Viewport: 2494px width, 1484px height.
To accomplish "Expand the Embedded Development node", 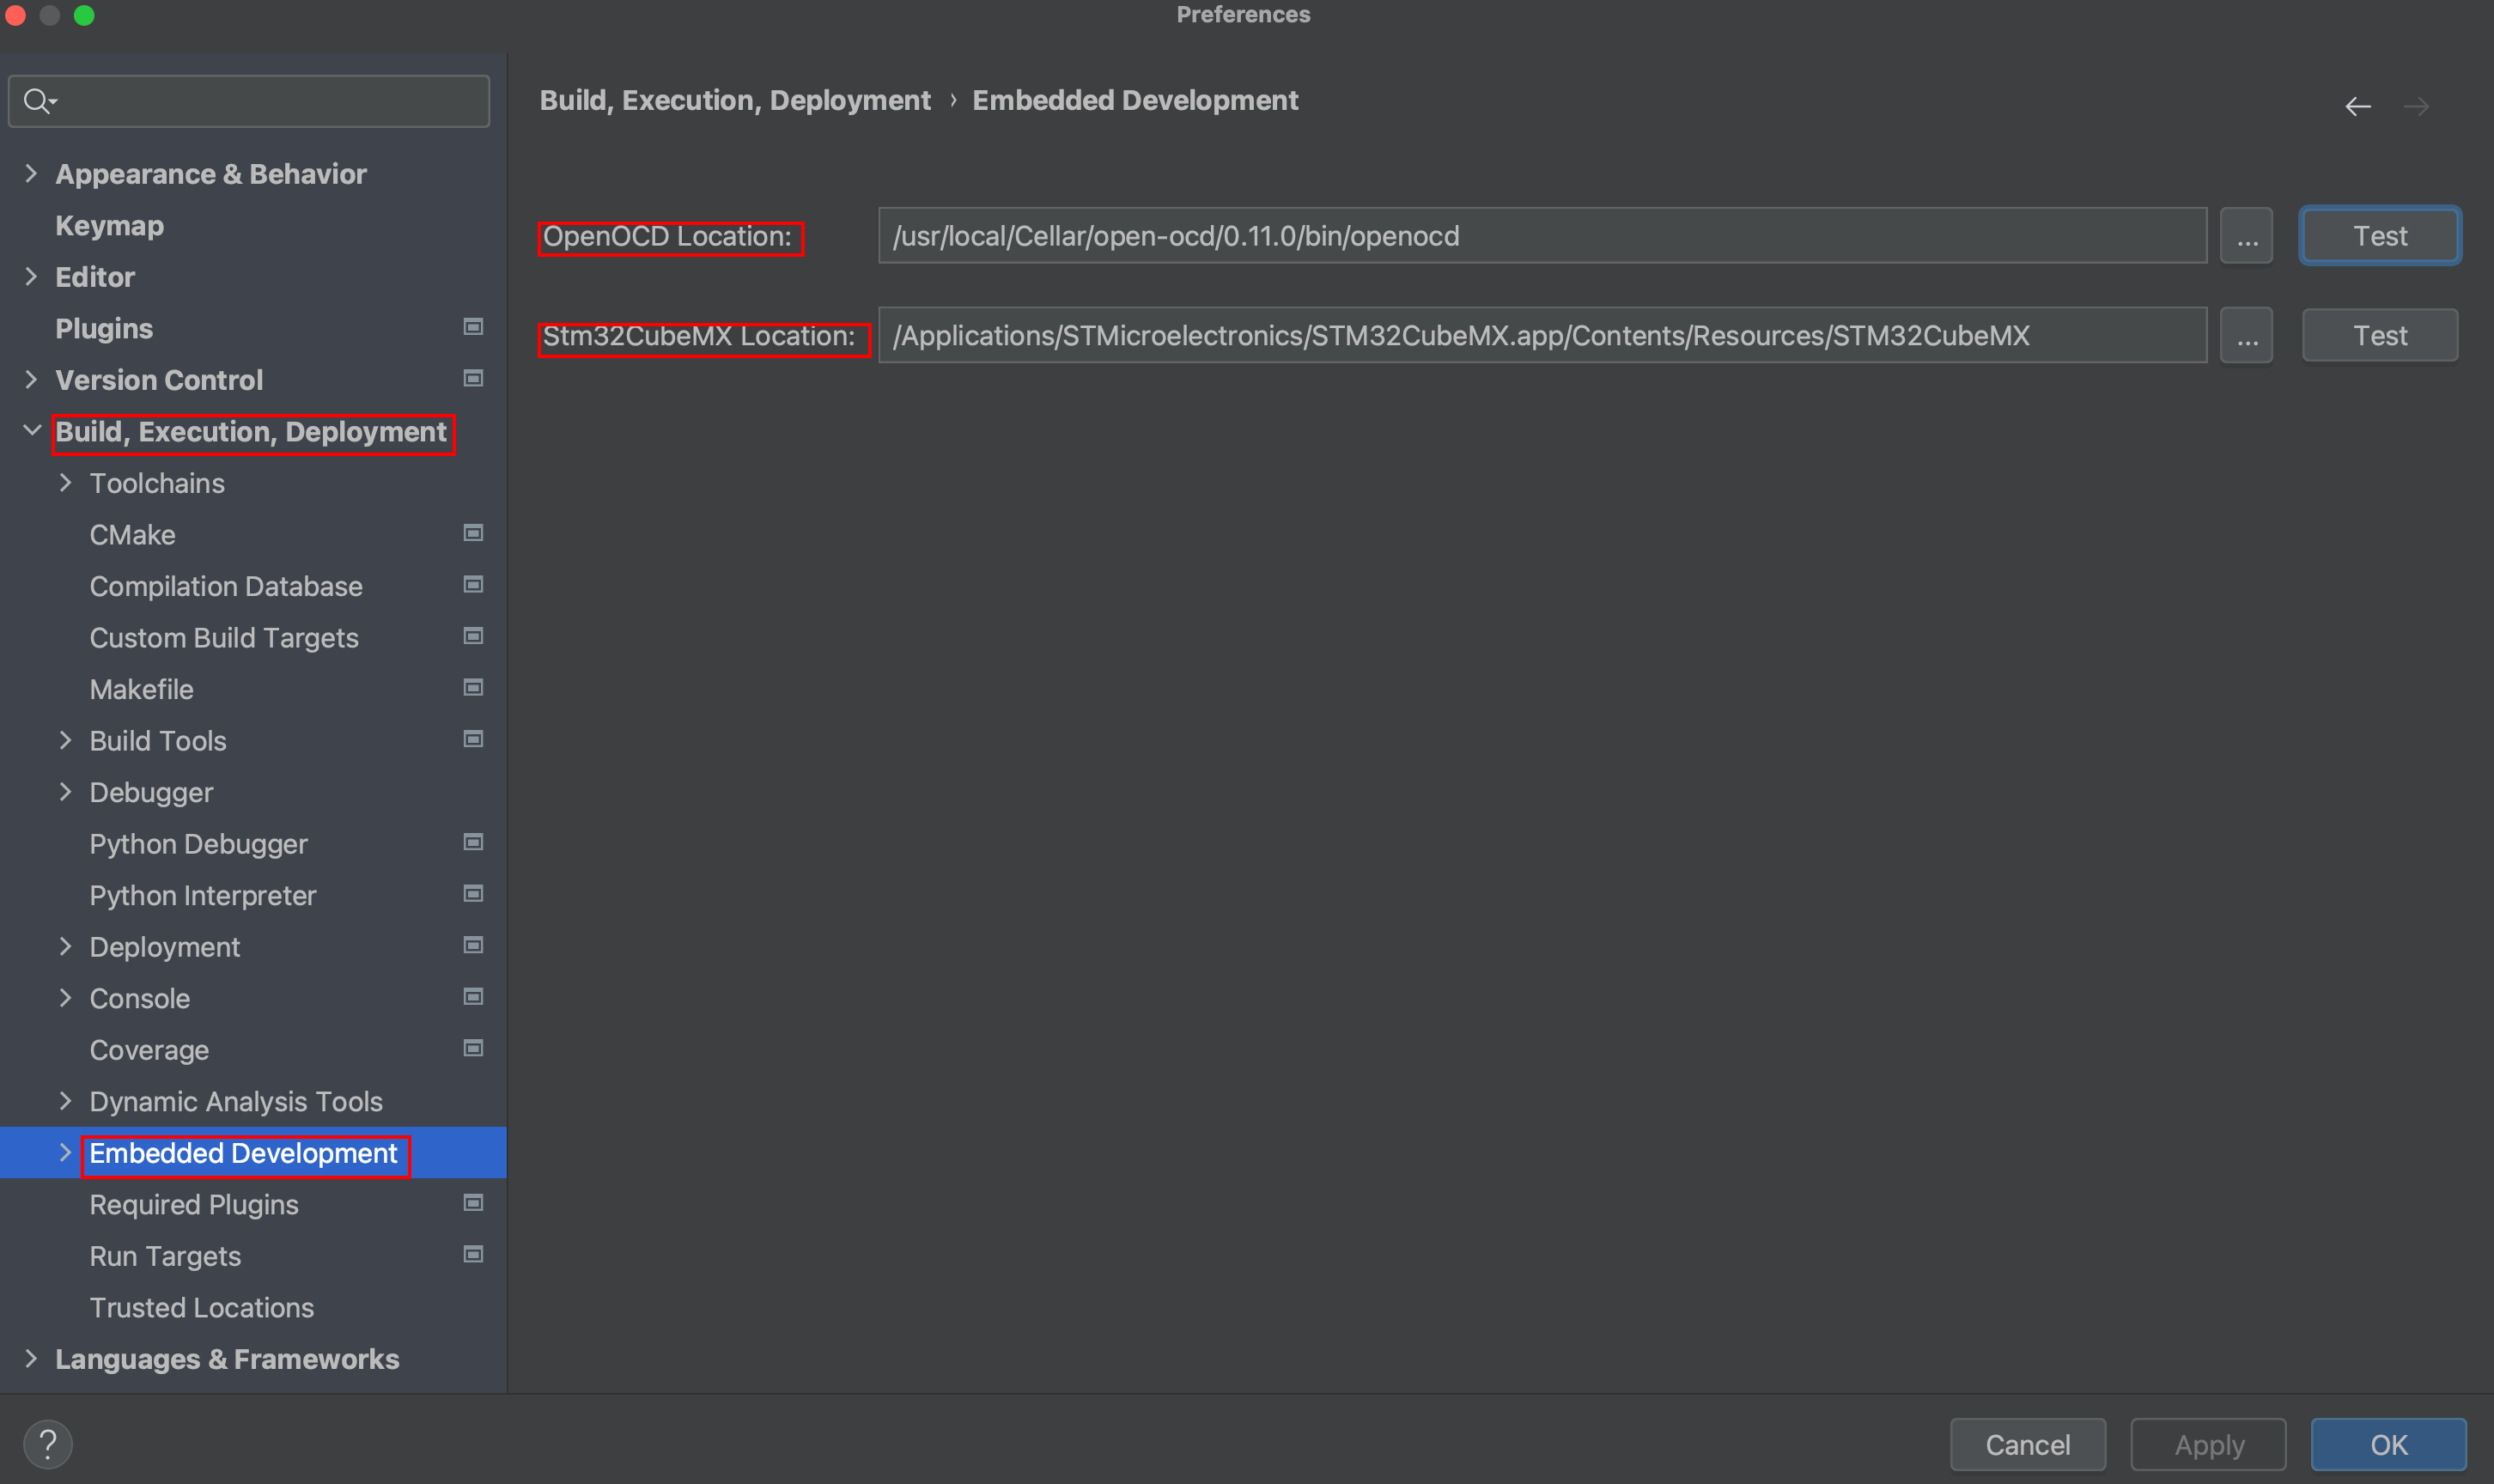I will coord(65,1152).
